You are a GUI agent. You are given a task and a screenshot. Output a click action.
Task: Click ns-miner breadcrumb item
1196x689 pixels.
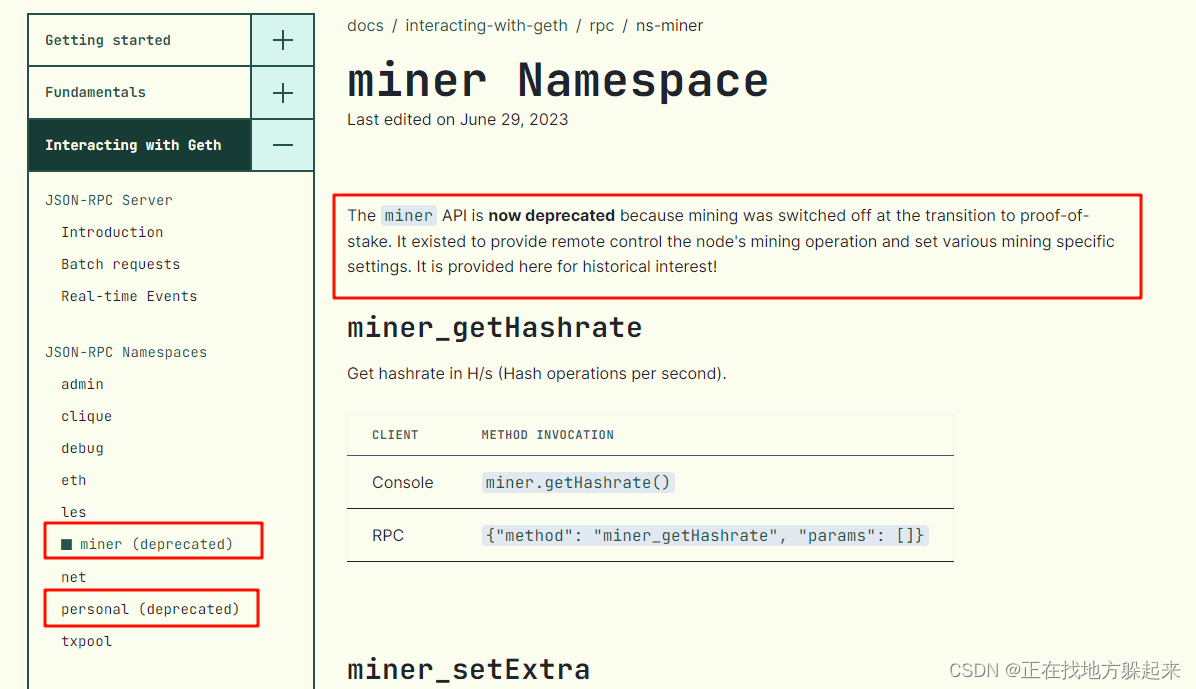[x=669, y=26]
